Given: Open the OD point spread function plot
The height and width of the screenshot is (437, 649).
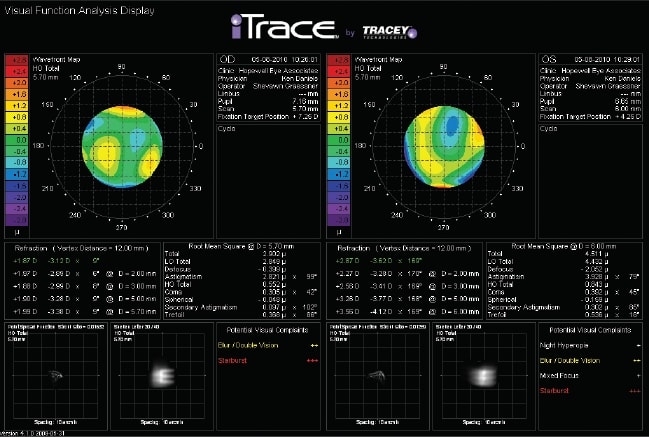Looking at the screenshot, I should tap(55, 376).
